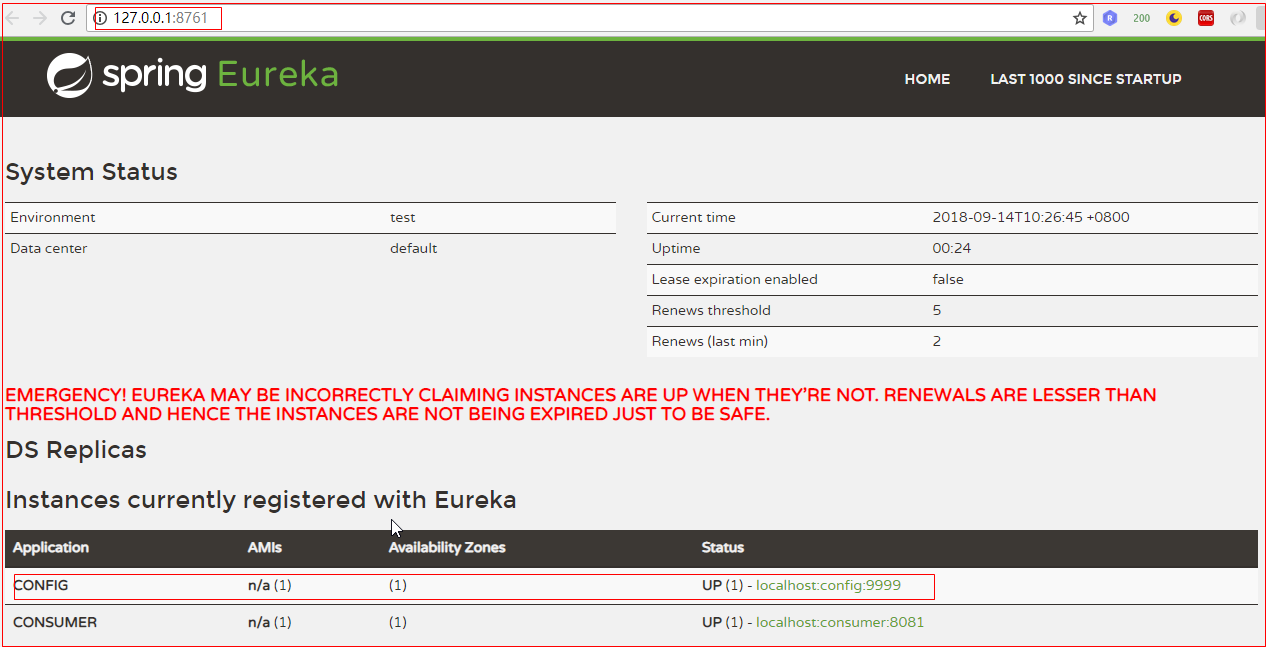Click the System Status heading
1266x647 pixels.
pyautogui.click(x=92, y=172)
